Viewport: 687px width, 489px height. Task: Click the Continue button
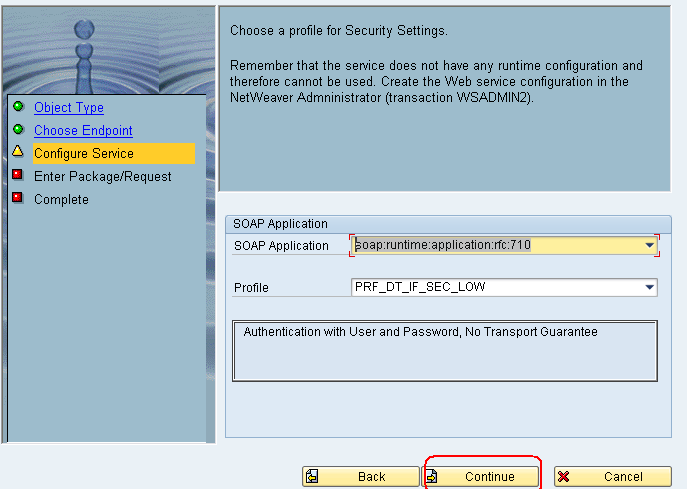click(481, 476)
